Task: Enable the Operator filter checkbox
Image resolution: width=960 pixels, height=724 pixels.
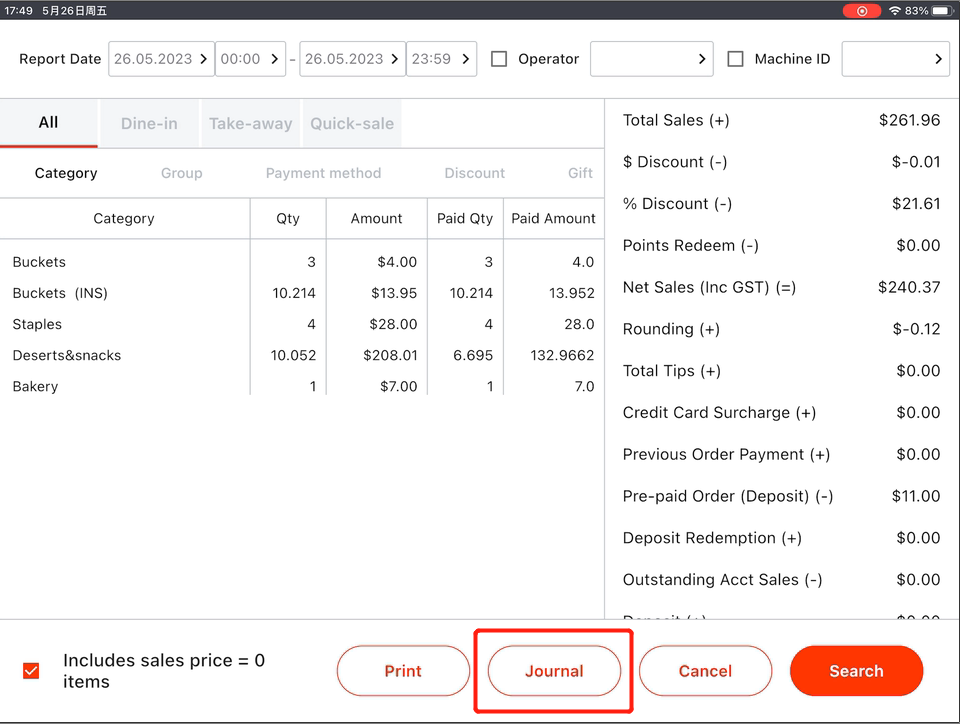Action: point(499,59)
